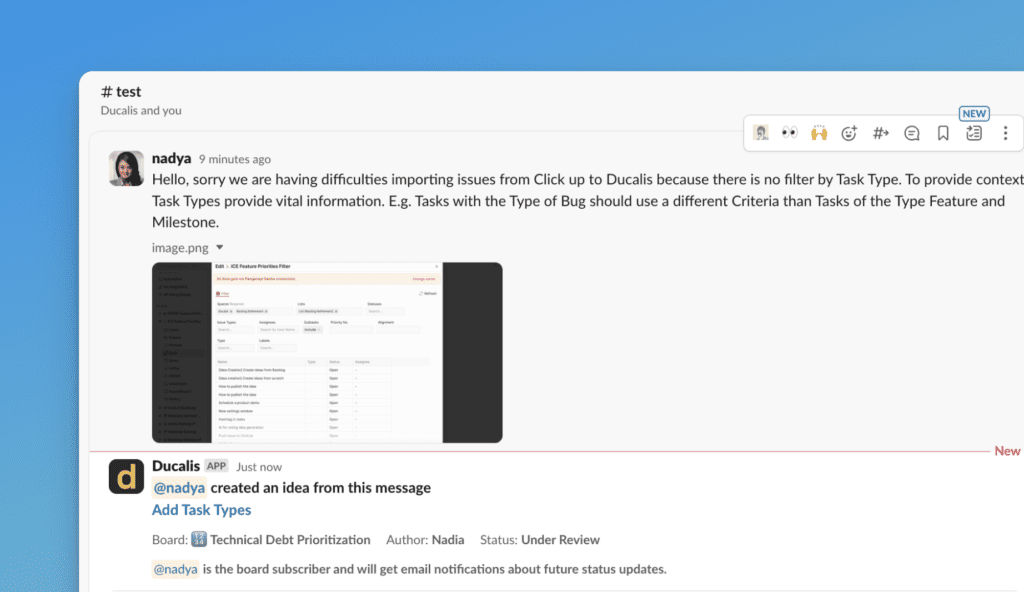Image resolution: width=1024 pixels, height=592 pixels.
Task: Open the Add Task Types idea link
Action: click(x=201, y=510)
